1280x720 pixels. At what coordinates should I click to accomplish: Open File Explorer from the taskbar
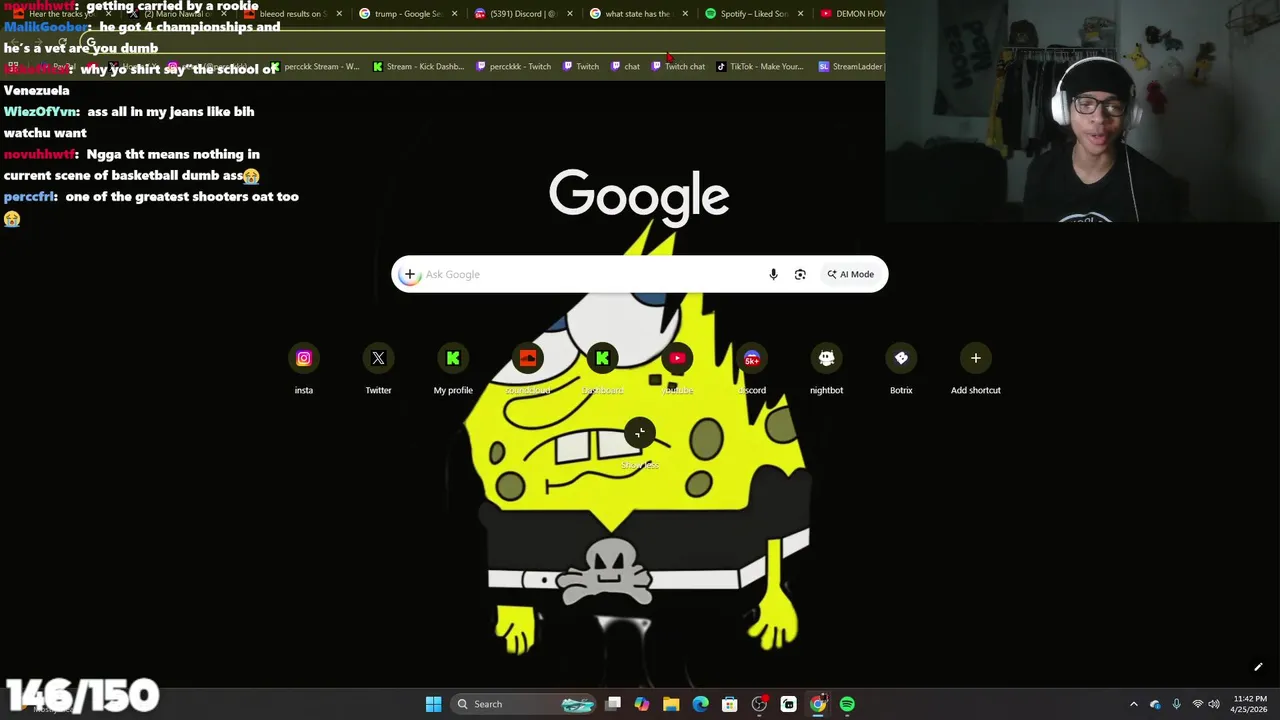pyautogui.click(x=671, y=704)
